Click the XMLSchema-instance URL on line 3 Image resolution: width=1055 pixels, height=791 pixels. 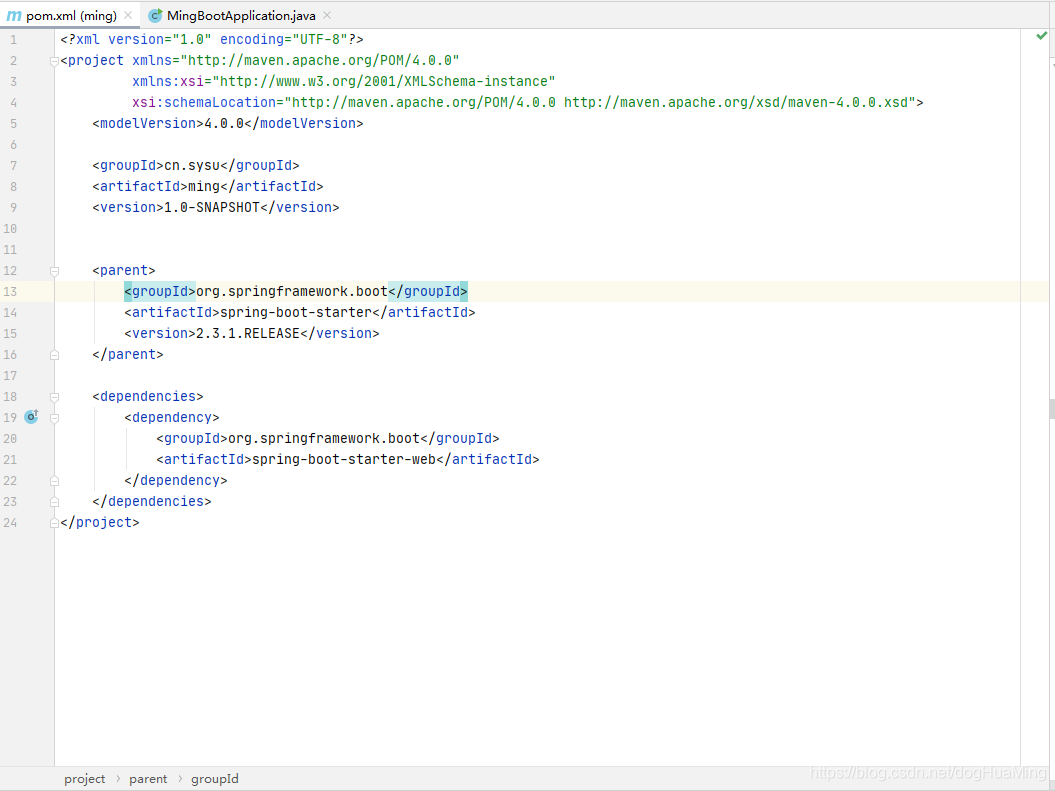384,81
